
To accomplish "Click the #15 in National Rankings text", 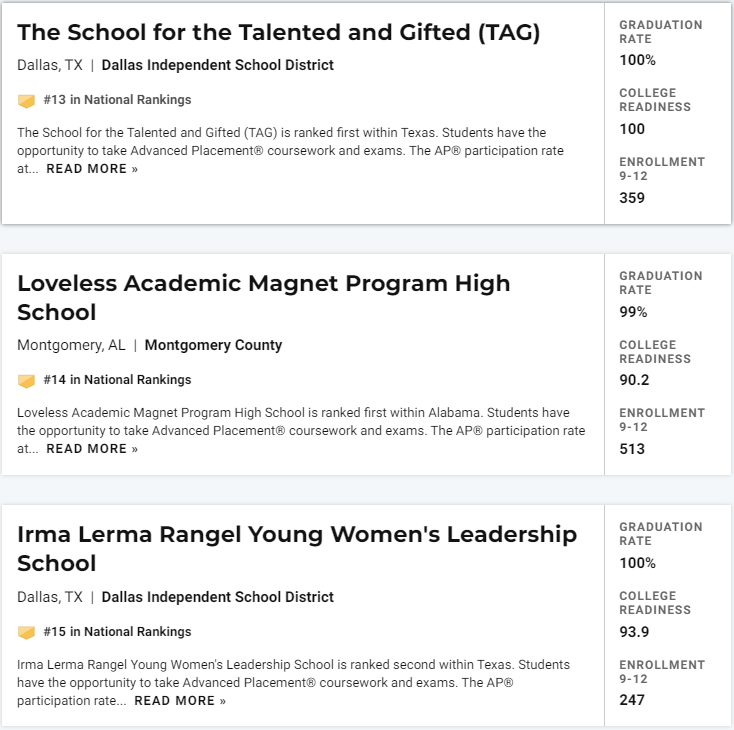I will point(117,632).
